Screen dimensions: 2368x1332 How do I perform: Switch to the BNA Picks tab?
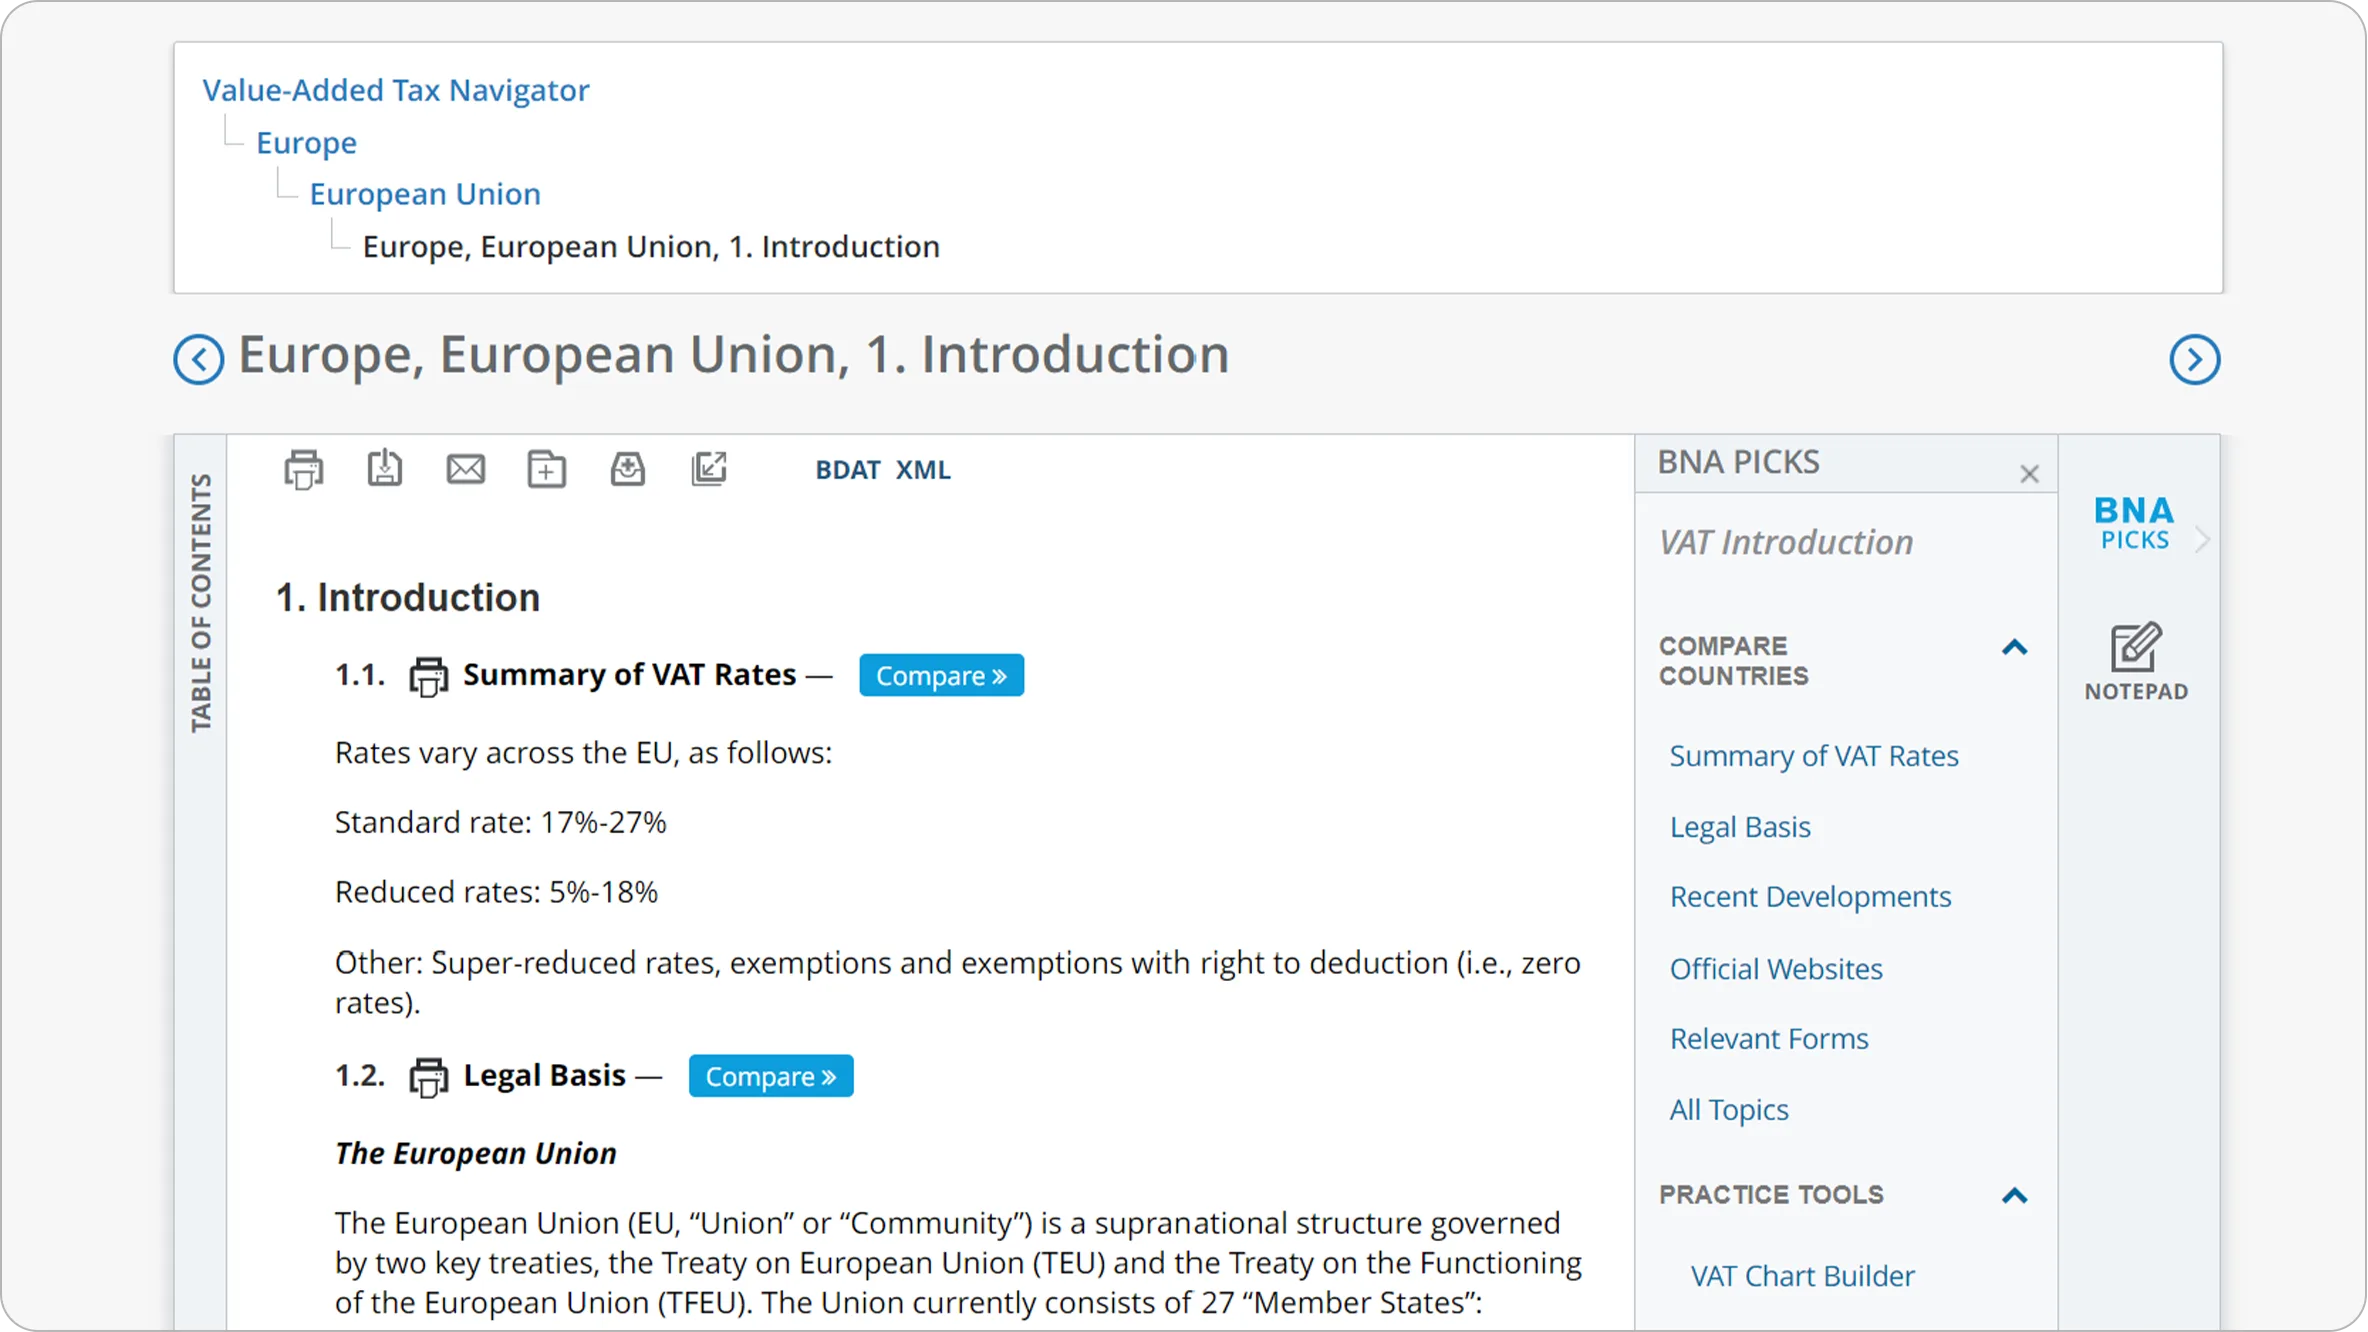[2134, 523]
